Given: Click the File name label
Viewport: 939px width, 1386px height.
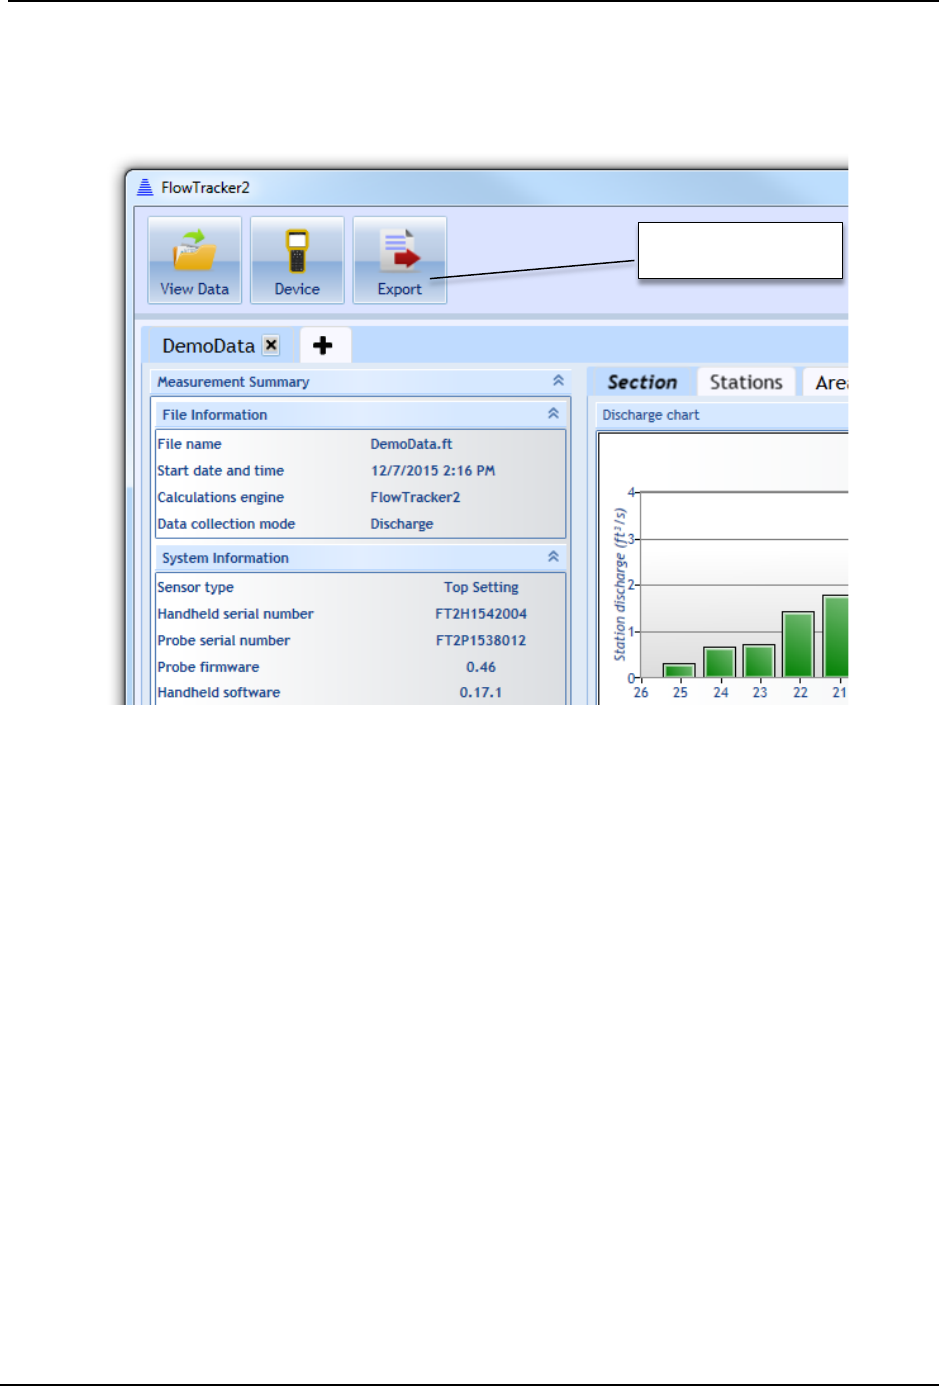Looking at the screenshot, I should (x=189, y=444).
